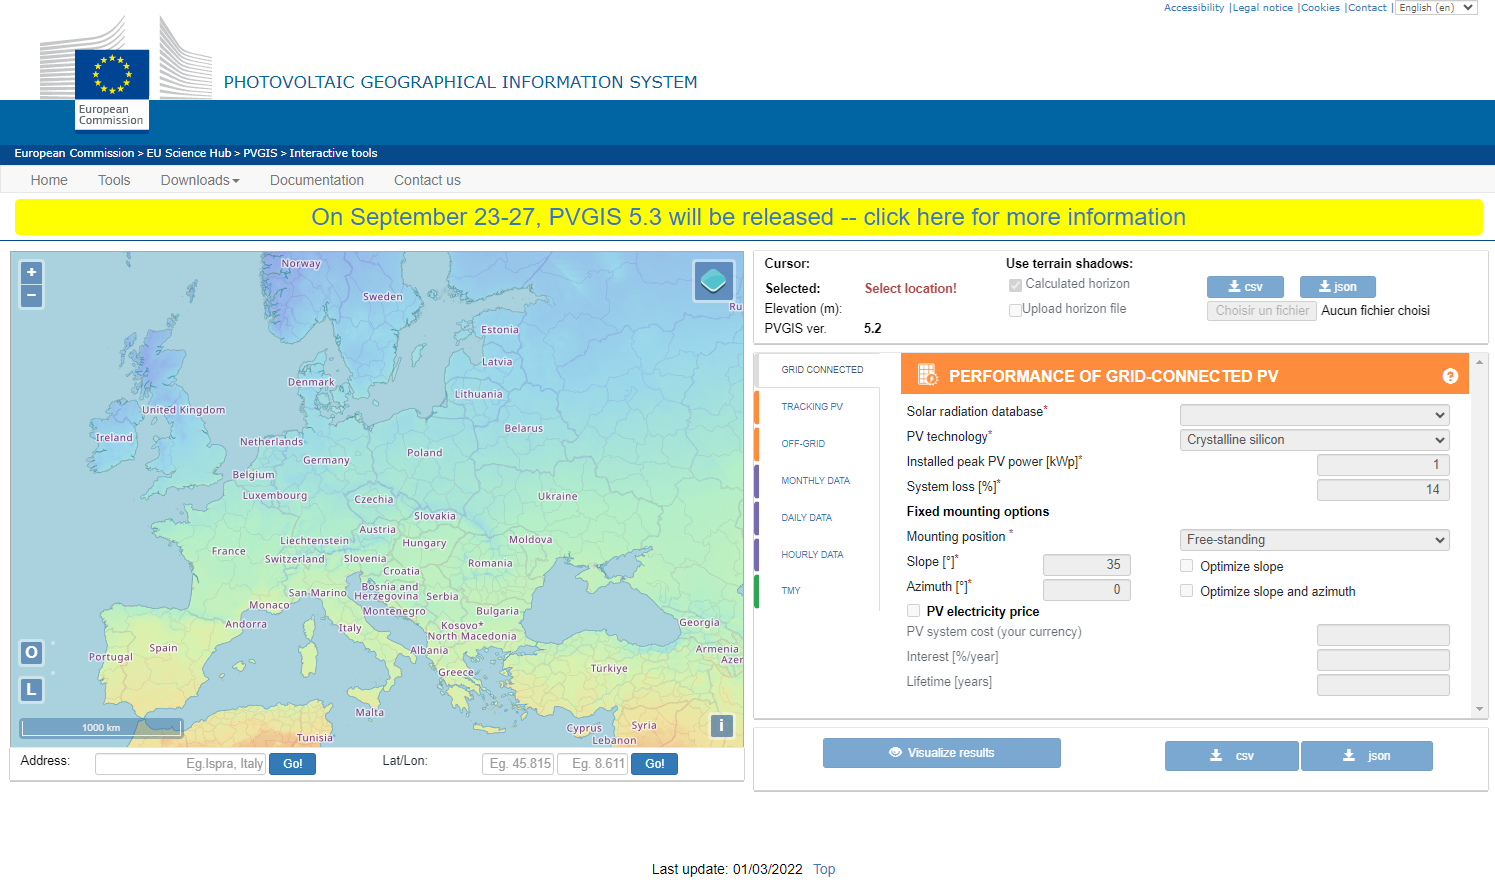
Task: Click on Germany on the map
Action: click(x=327, y=460)
